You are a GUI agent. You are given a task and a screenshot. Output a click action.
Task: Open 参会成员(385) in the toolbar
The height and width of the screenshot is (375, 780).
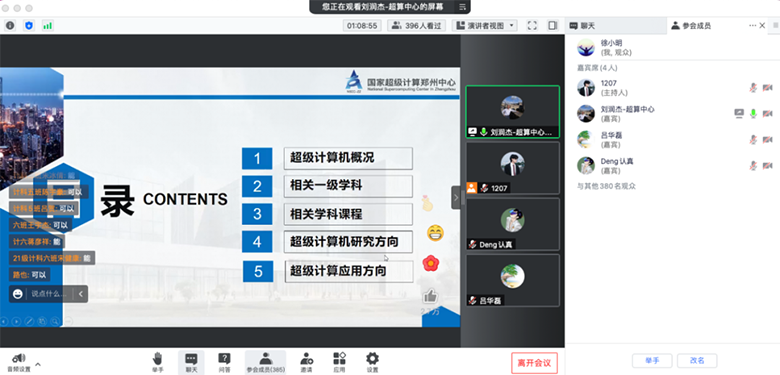[266, 363]
